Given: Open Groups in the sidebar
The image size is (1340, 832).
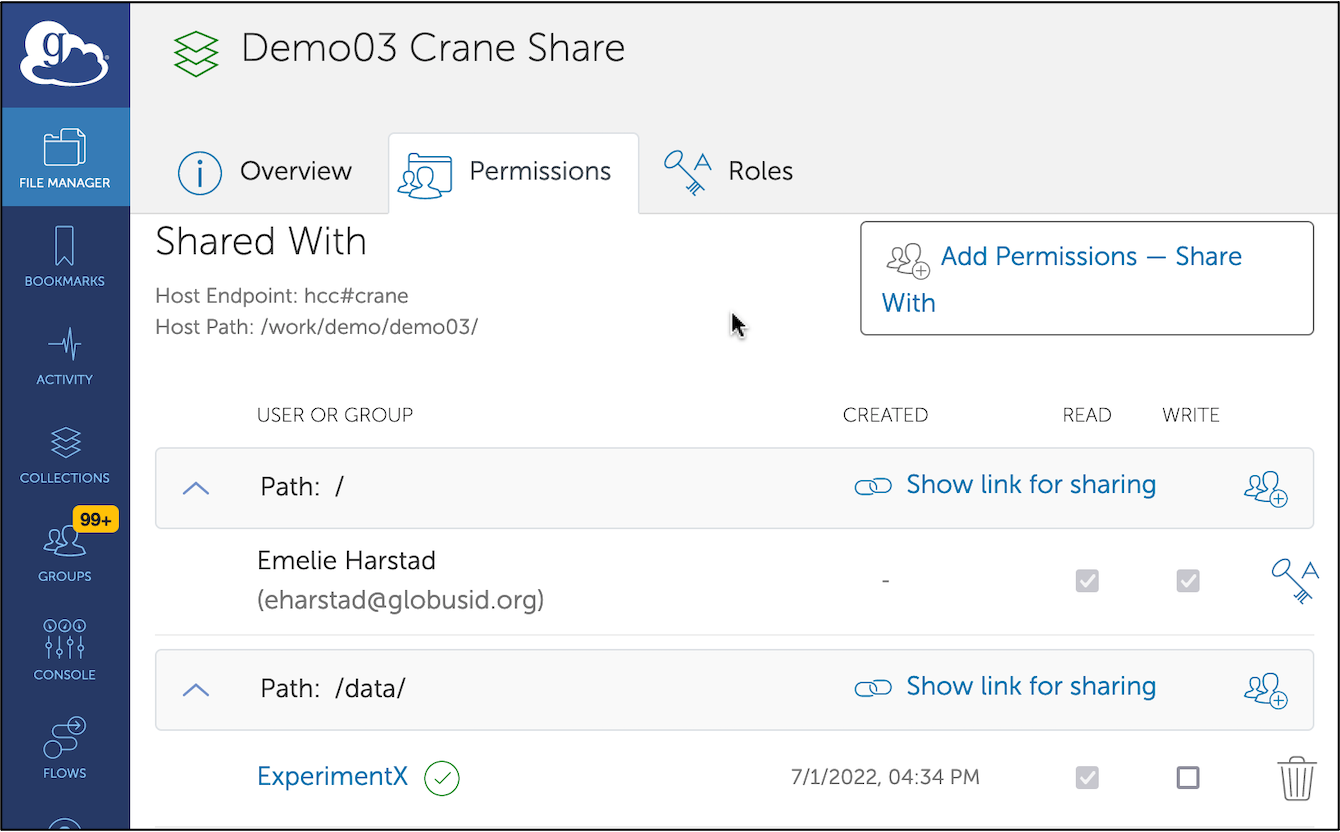Looking at the screenshot, I should pyautogui.click(x=65, y=552).
